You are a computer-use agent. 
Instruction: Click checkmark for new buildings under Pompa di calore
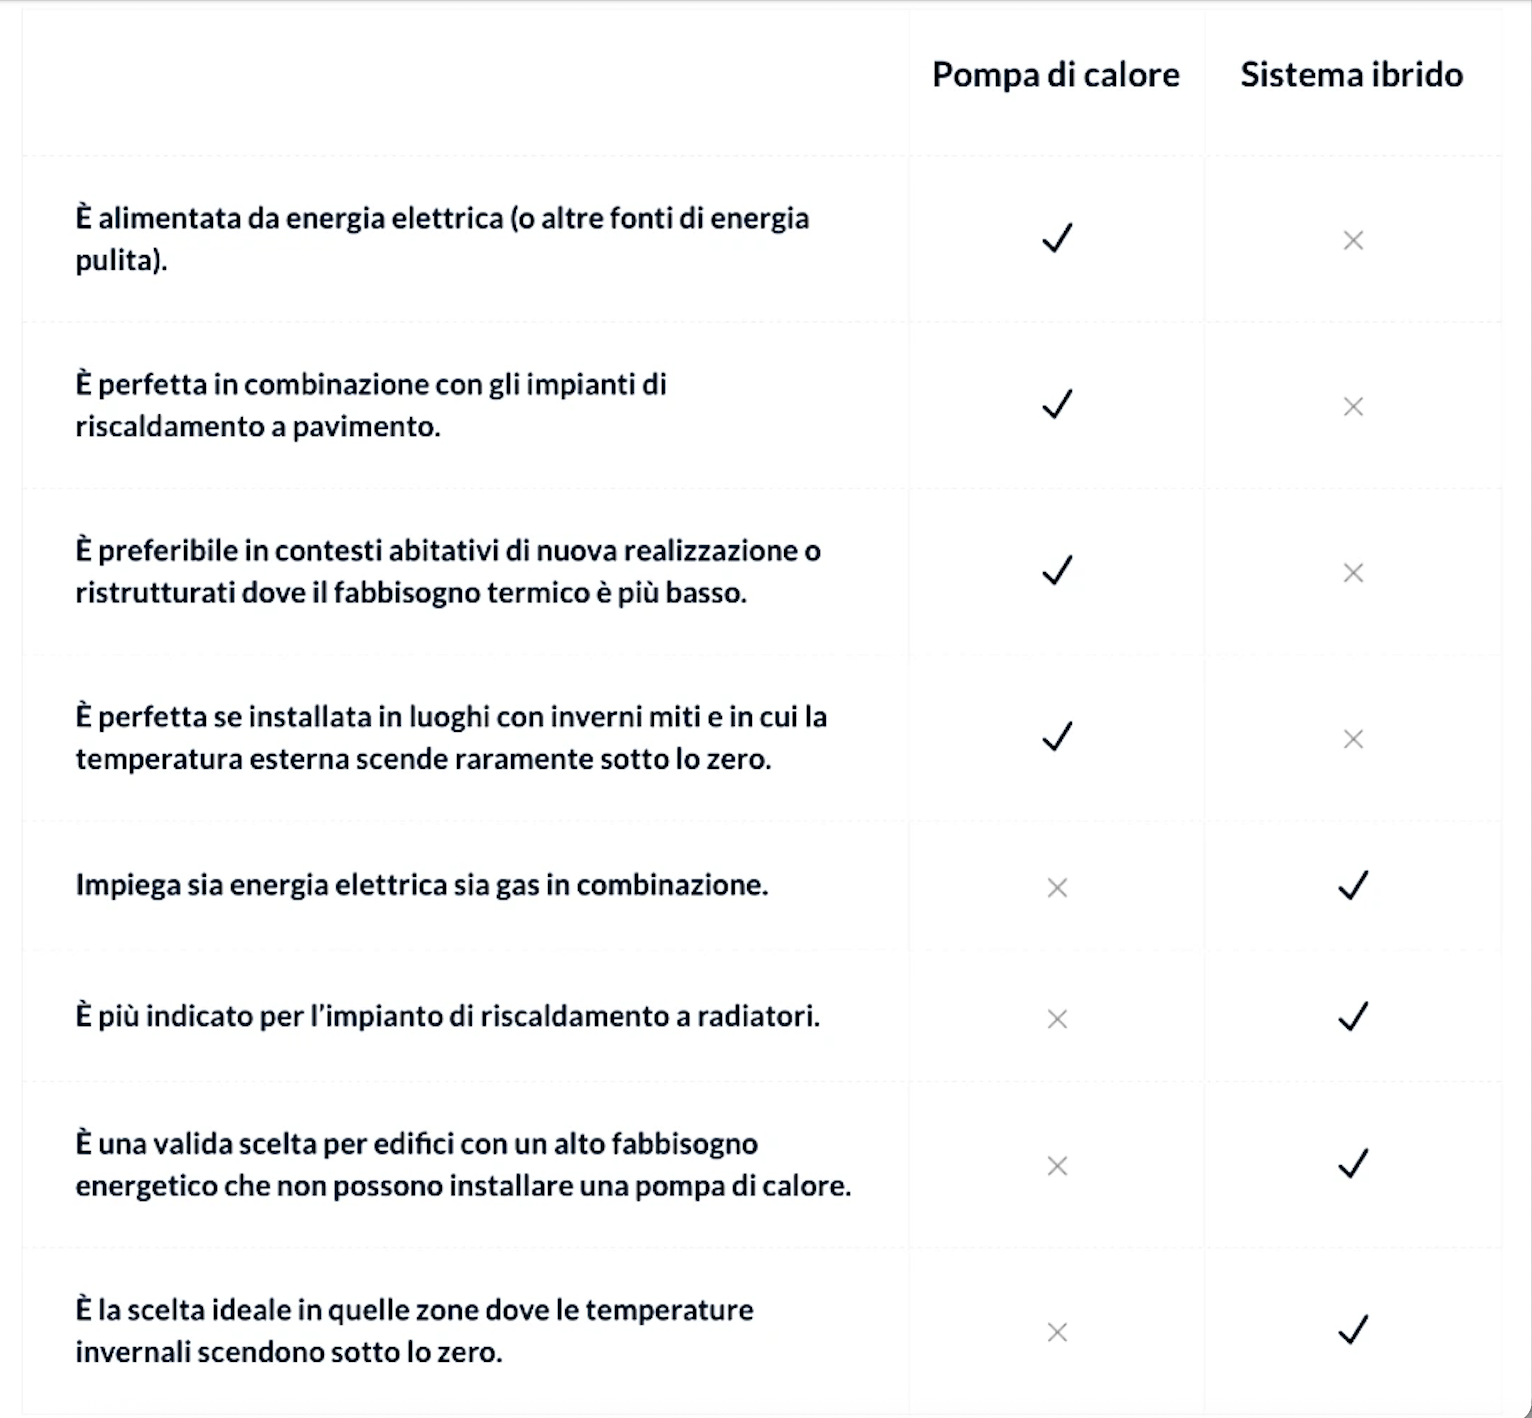pyautogui.click(x=1057, y=570)
